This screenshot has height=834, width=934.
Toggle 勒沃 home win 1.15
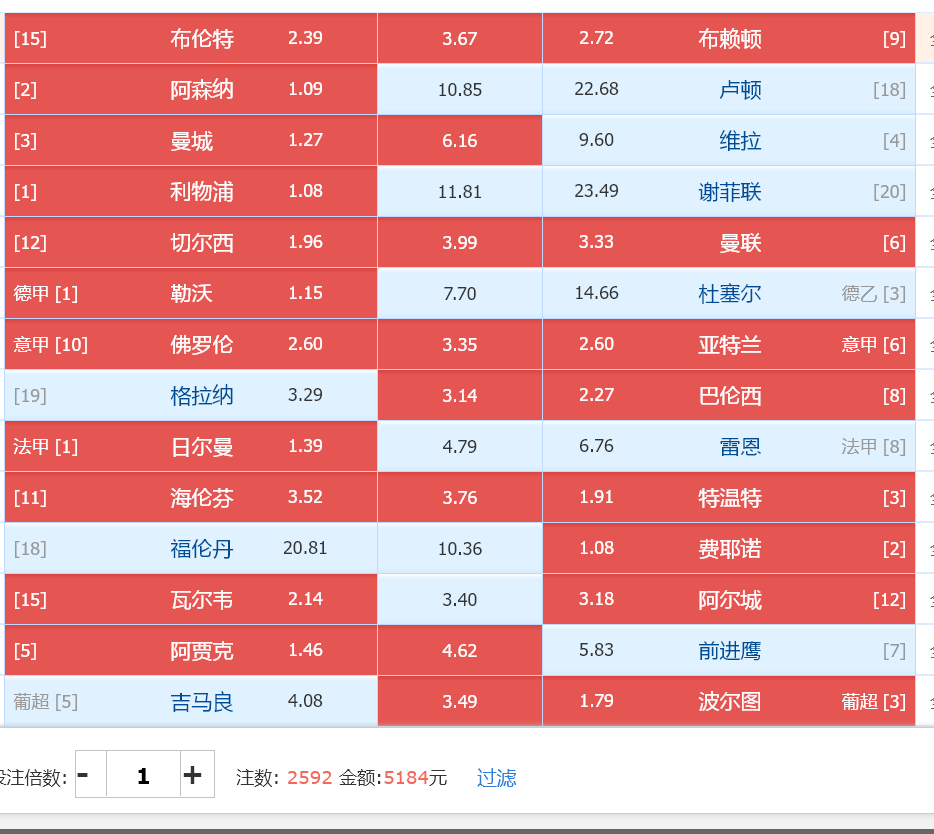(x=191, y=293)
